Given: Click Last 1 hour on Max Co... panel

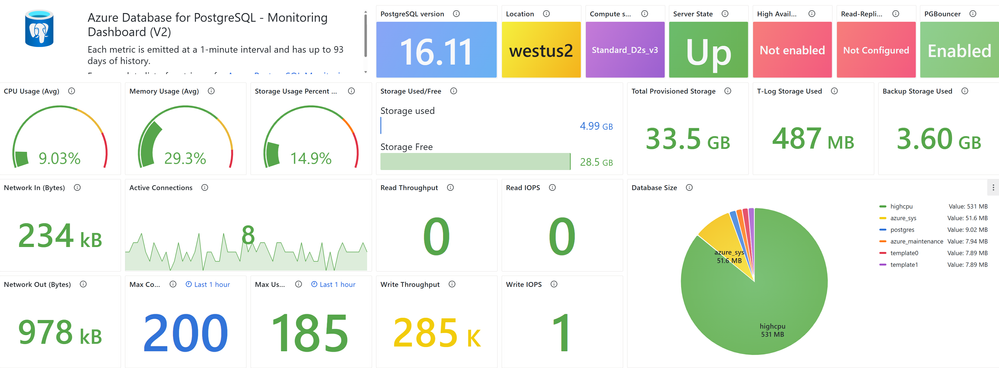Looking at the screenshot, I should coord(208,285).
